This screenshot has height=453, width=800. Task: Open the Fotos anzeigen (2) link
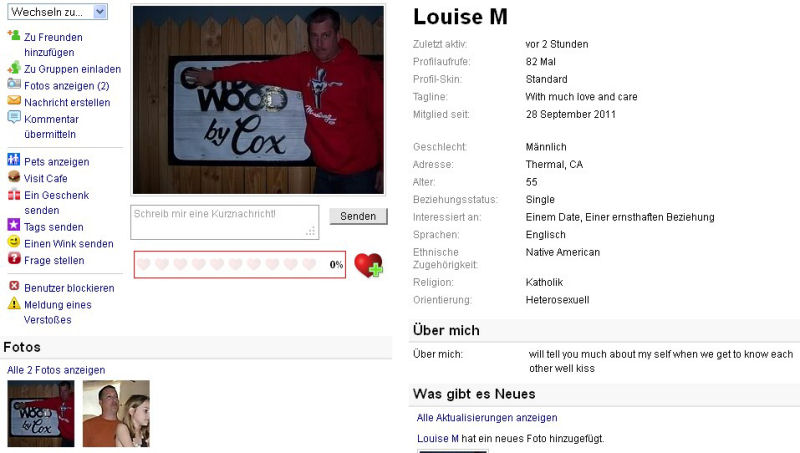(x=66, y=86)
